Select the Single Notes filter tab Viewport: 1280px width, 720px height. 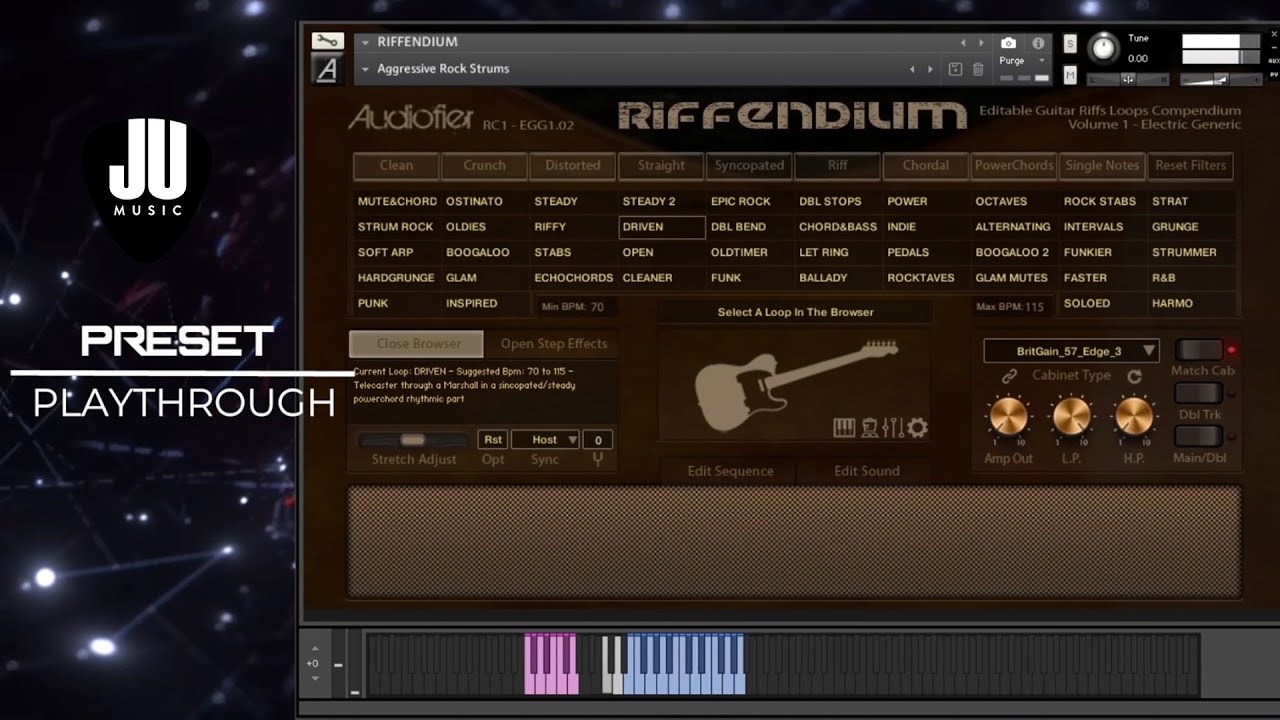(x=1102, y=165)
